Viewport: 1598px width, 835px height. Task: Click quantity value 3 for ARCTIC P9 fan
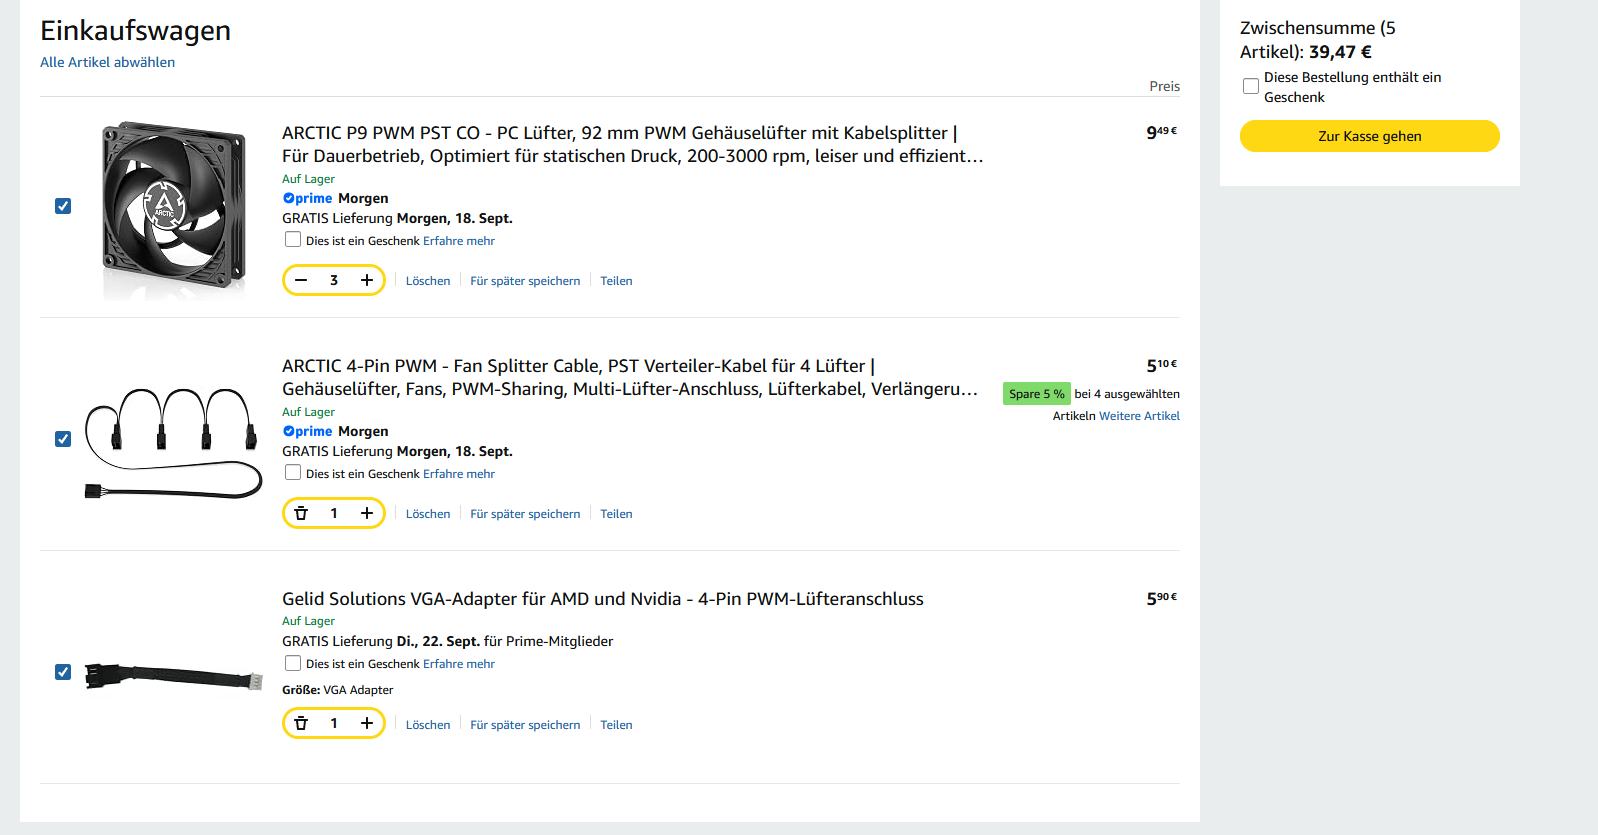[334, 280]
